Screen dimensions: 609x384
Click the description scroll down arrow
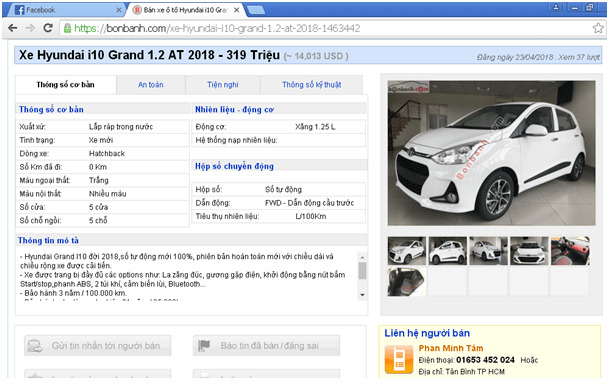(362, 295)
